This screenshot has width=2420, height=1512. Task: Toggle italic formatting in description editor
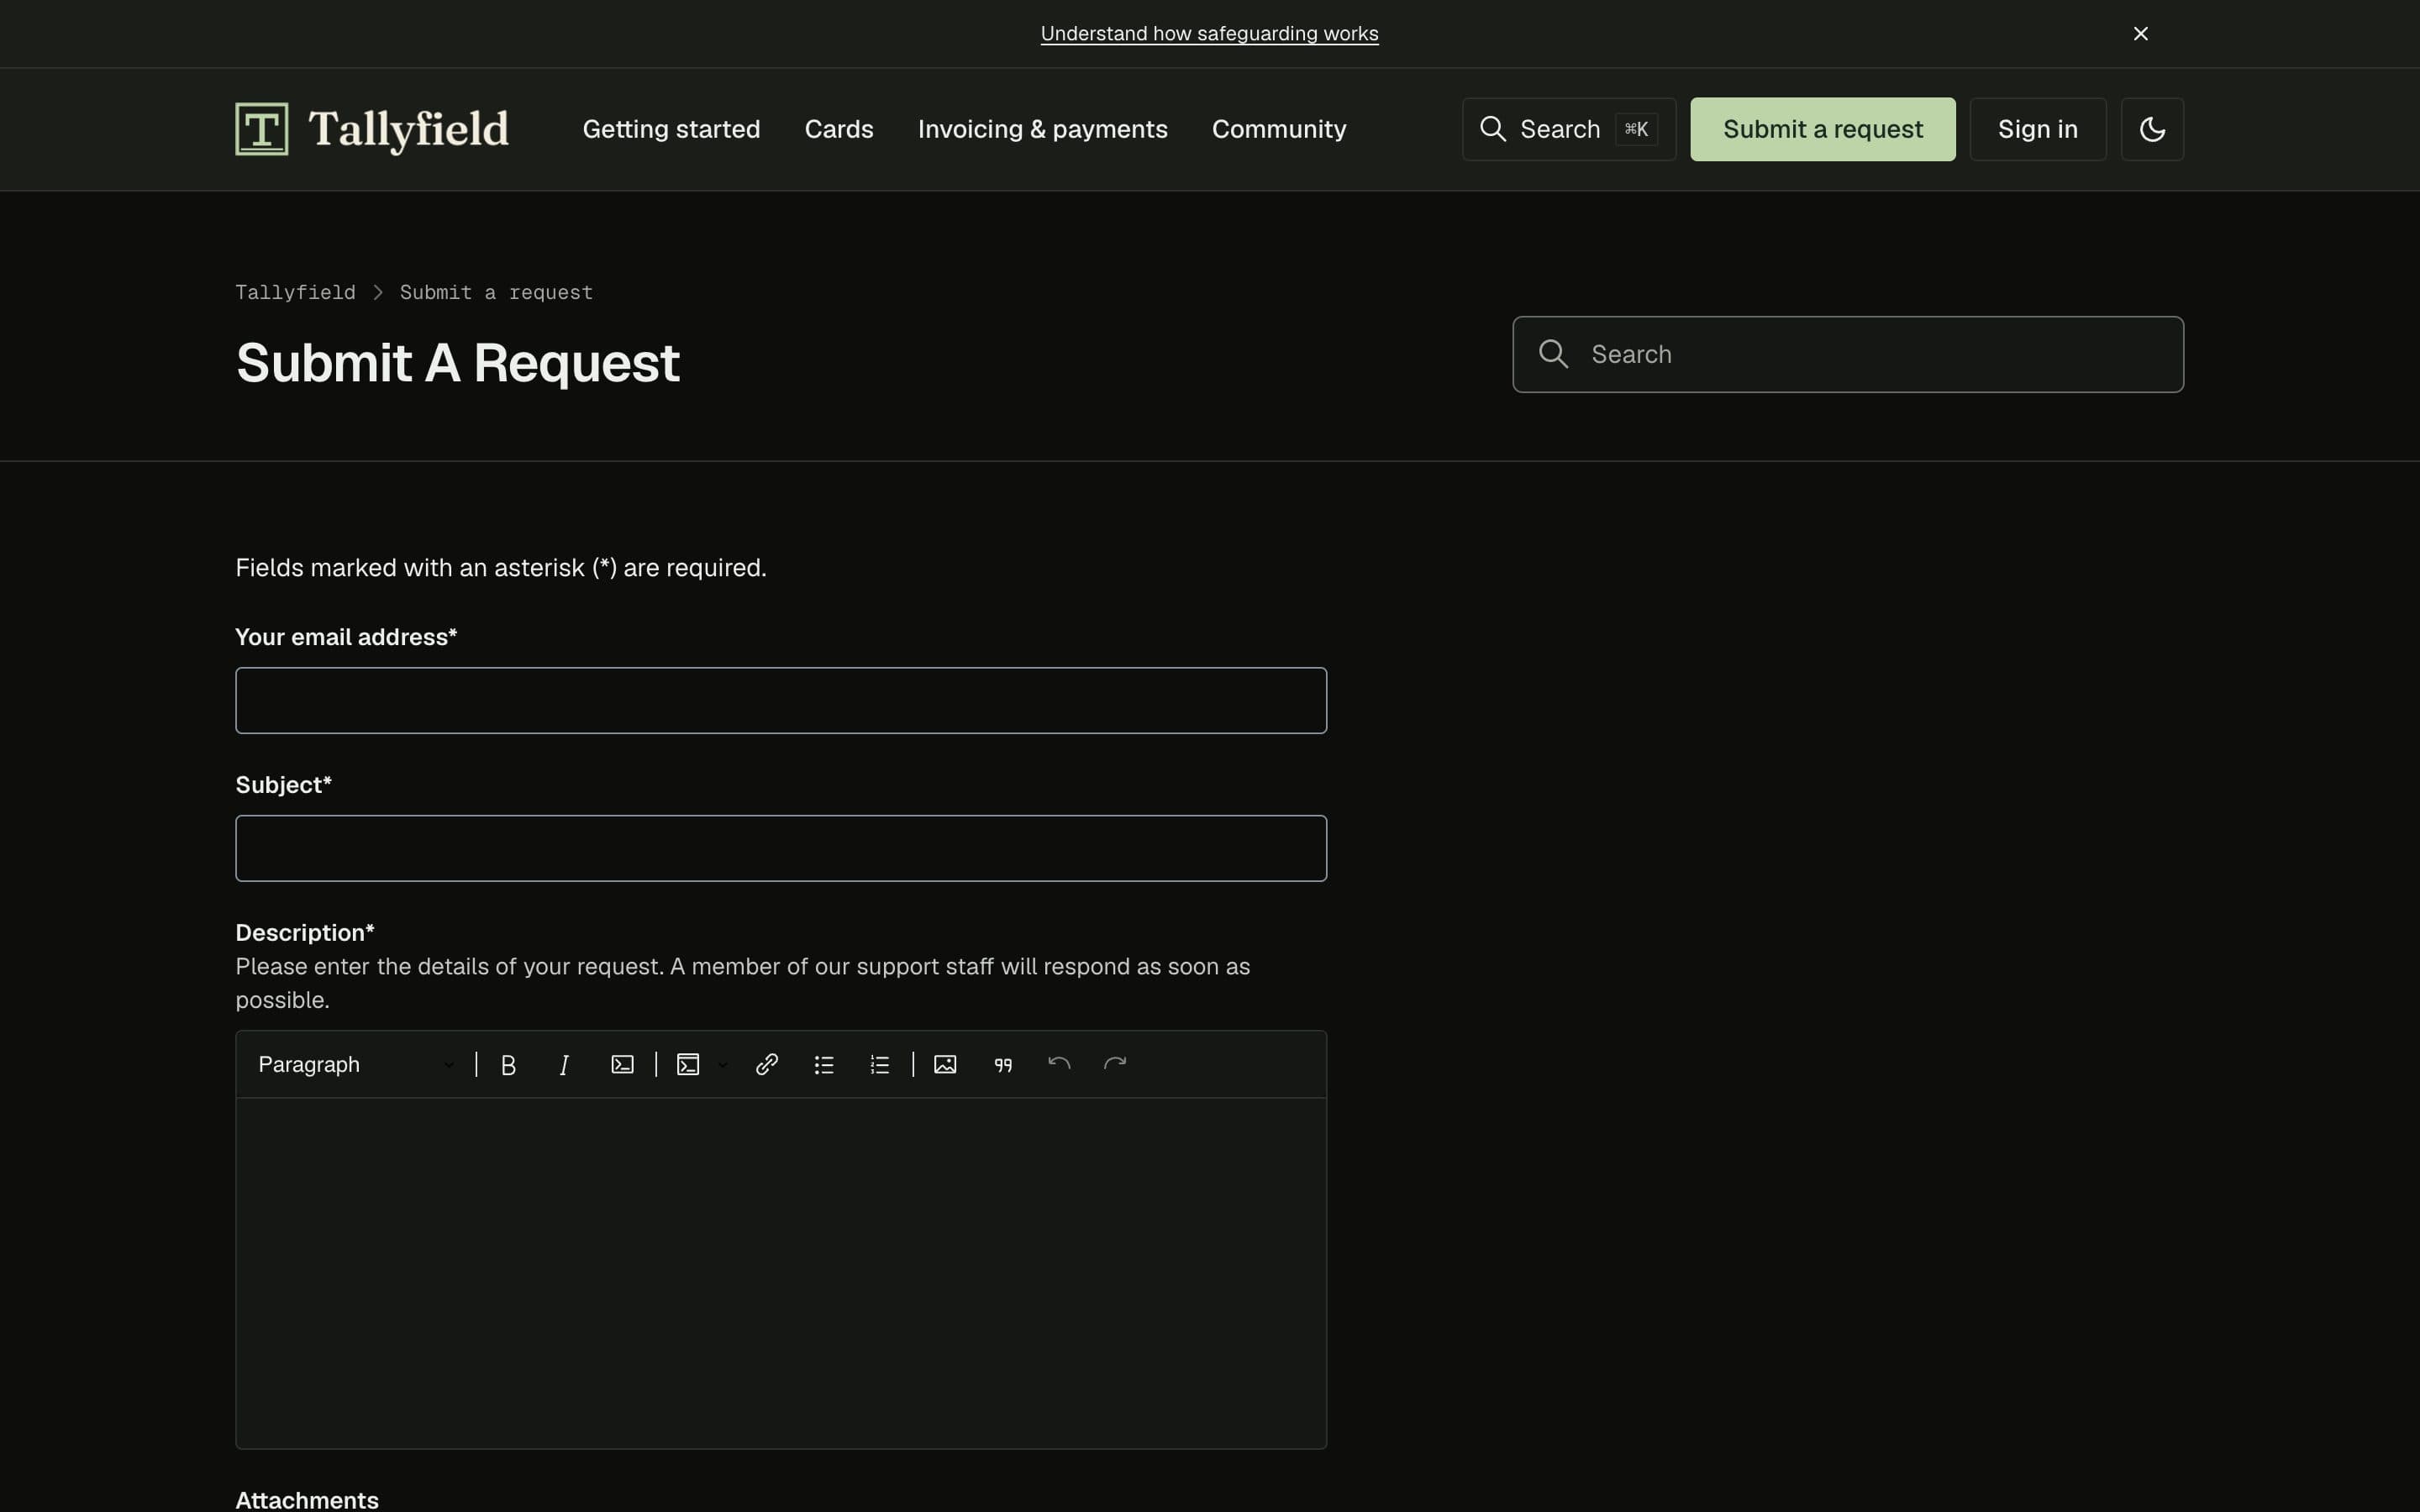[564, 1065]
